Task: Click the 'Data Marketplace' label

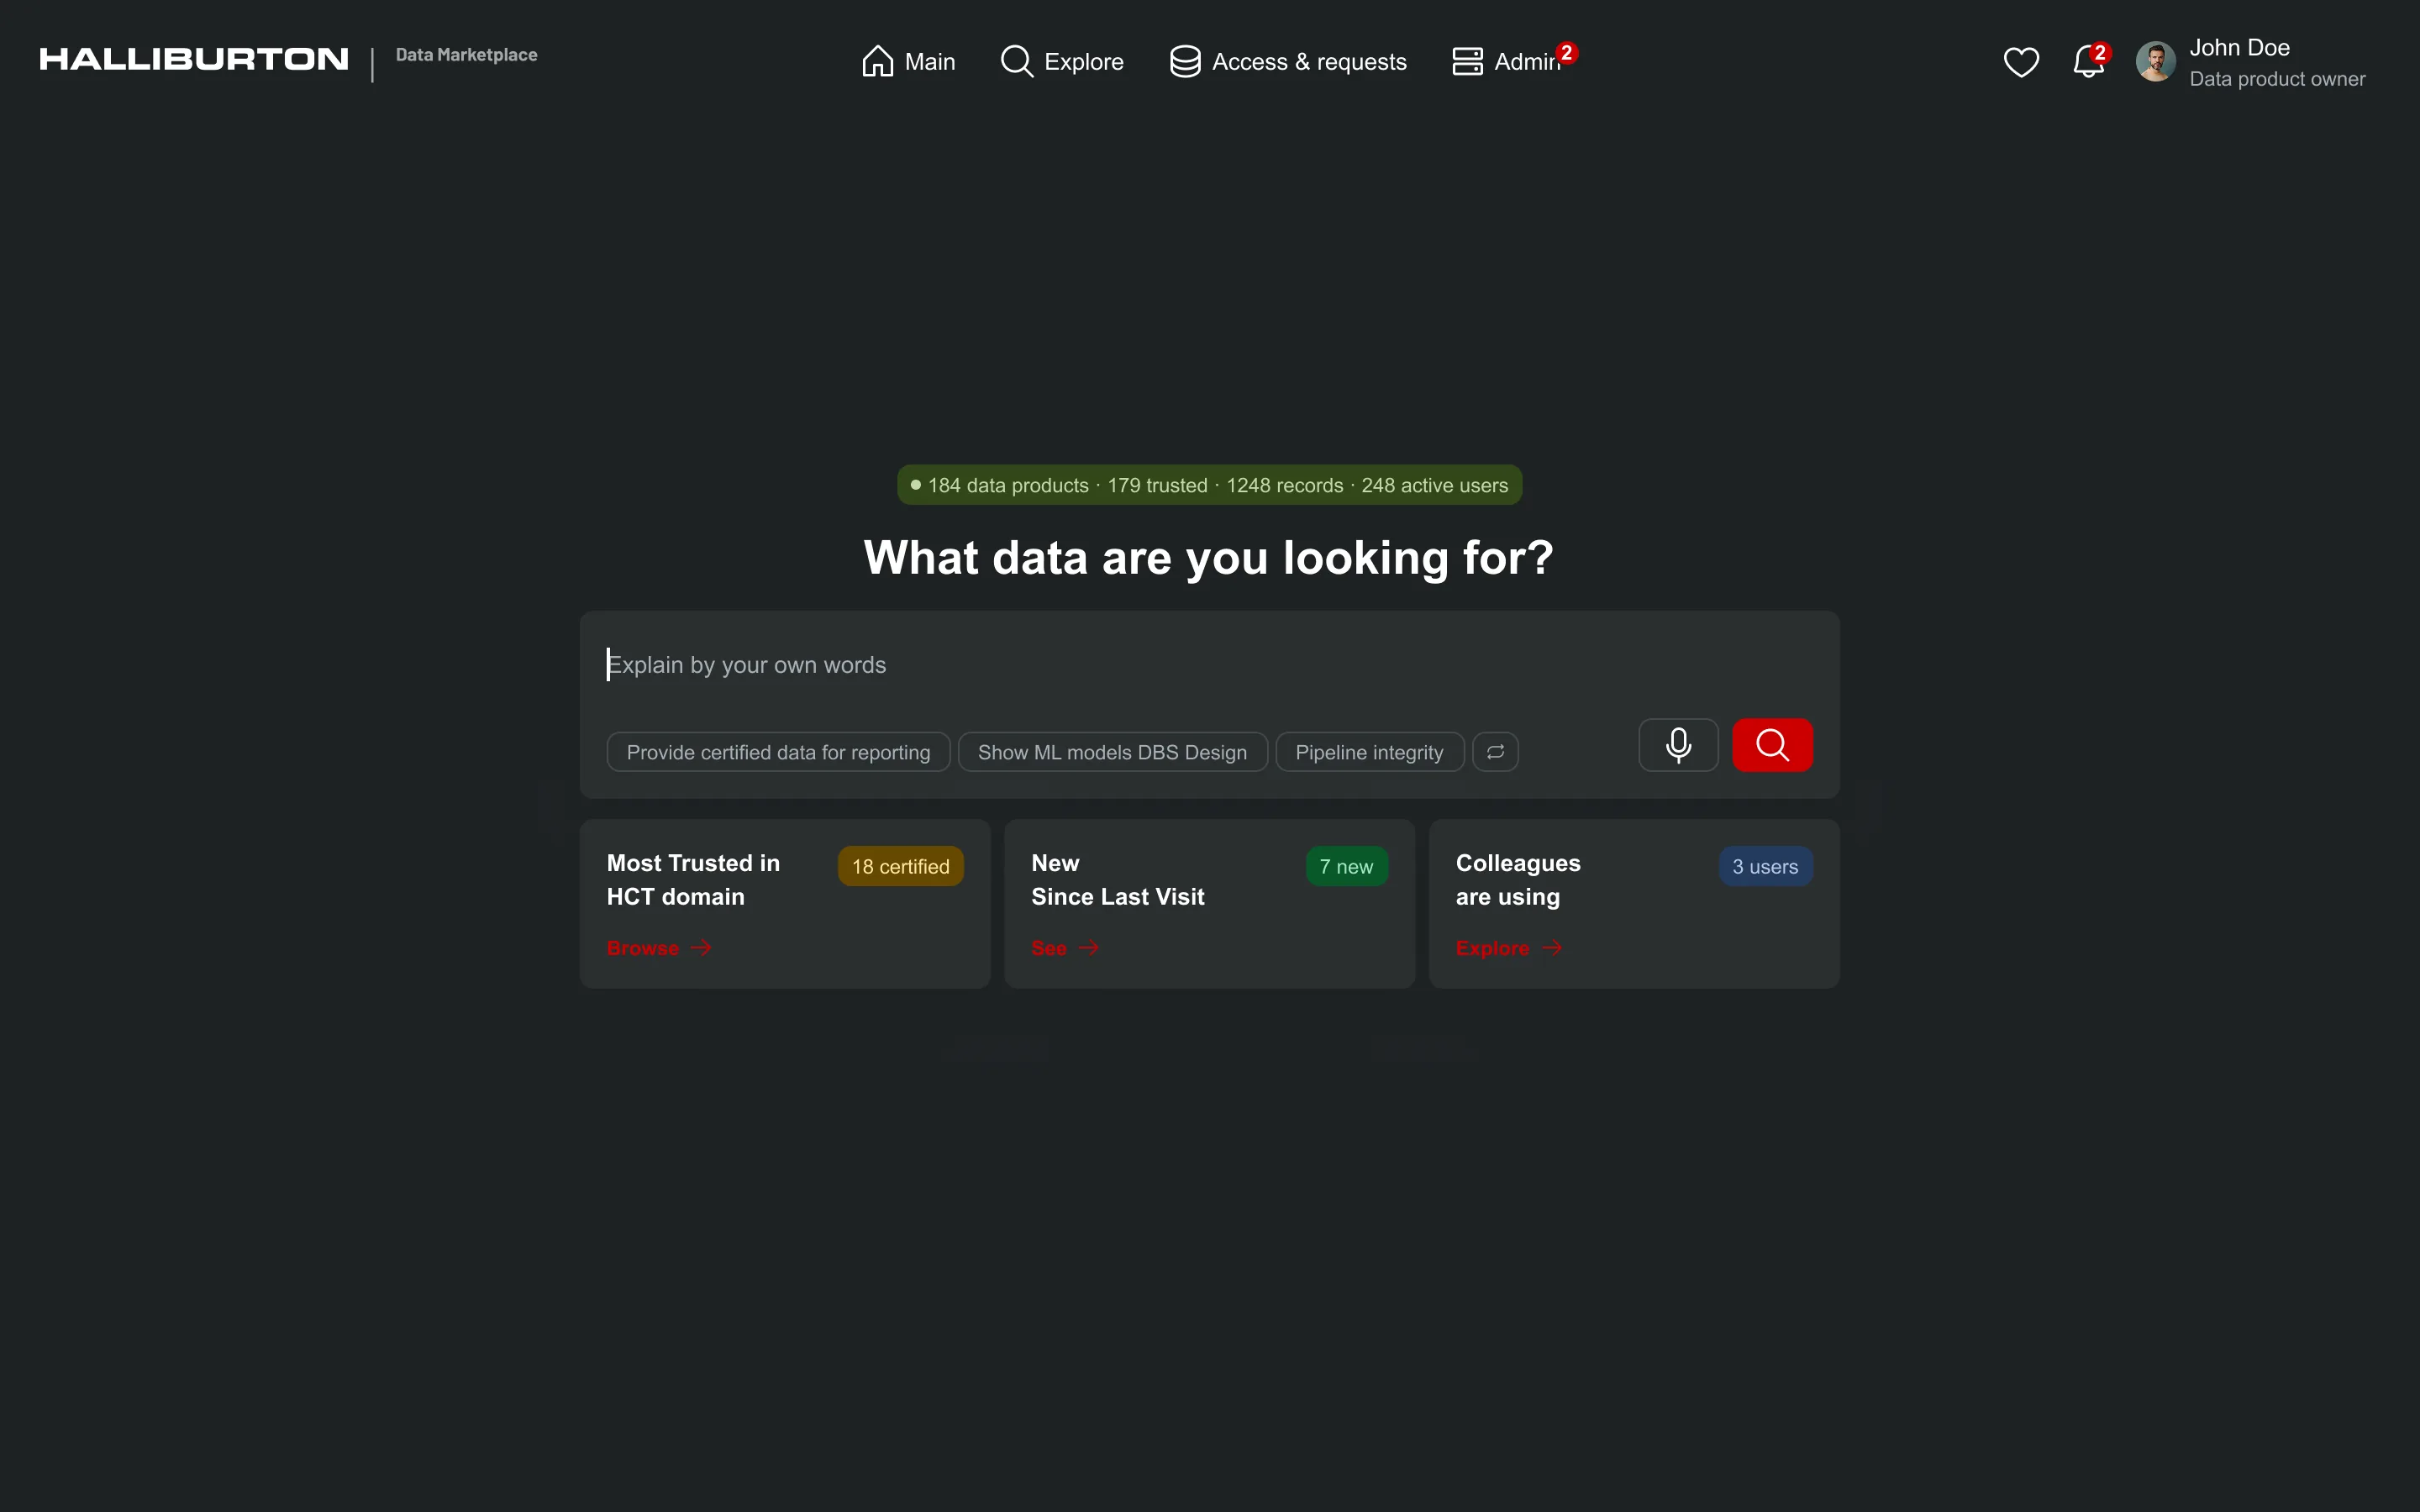Action: pyautogui.click(x=466, y=55)
